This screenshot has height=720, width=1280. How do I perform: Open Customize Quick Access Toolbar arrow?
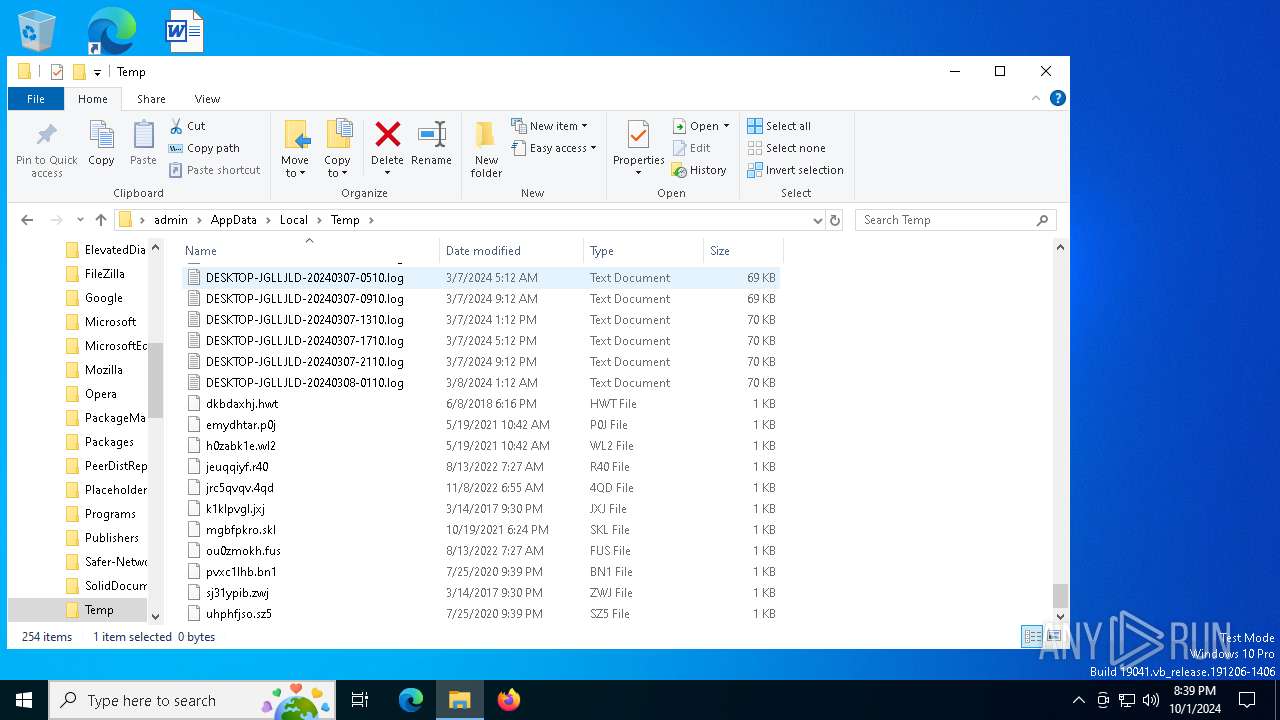97,72
